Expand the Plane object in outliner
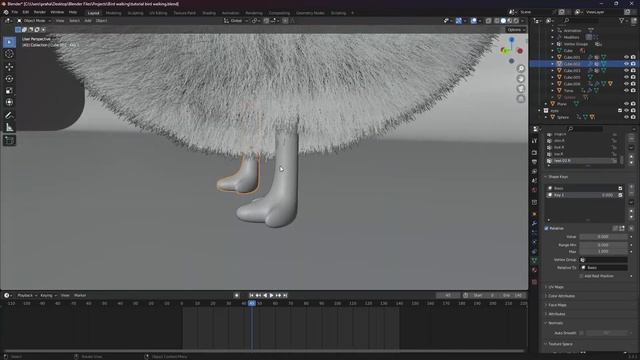The image size is (640, 360). (546, 104)
